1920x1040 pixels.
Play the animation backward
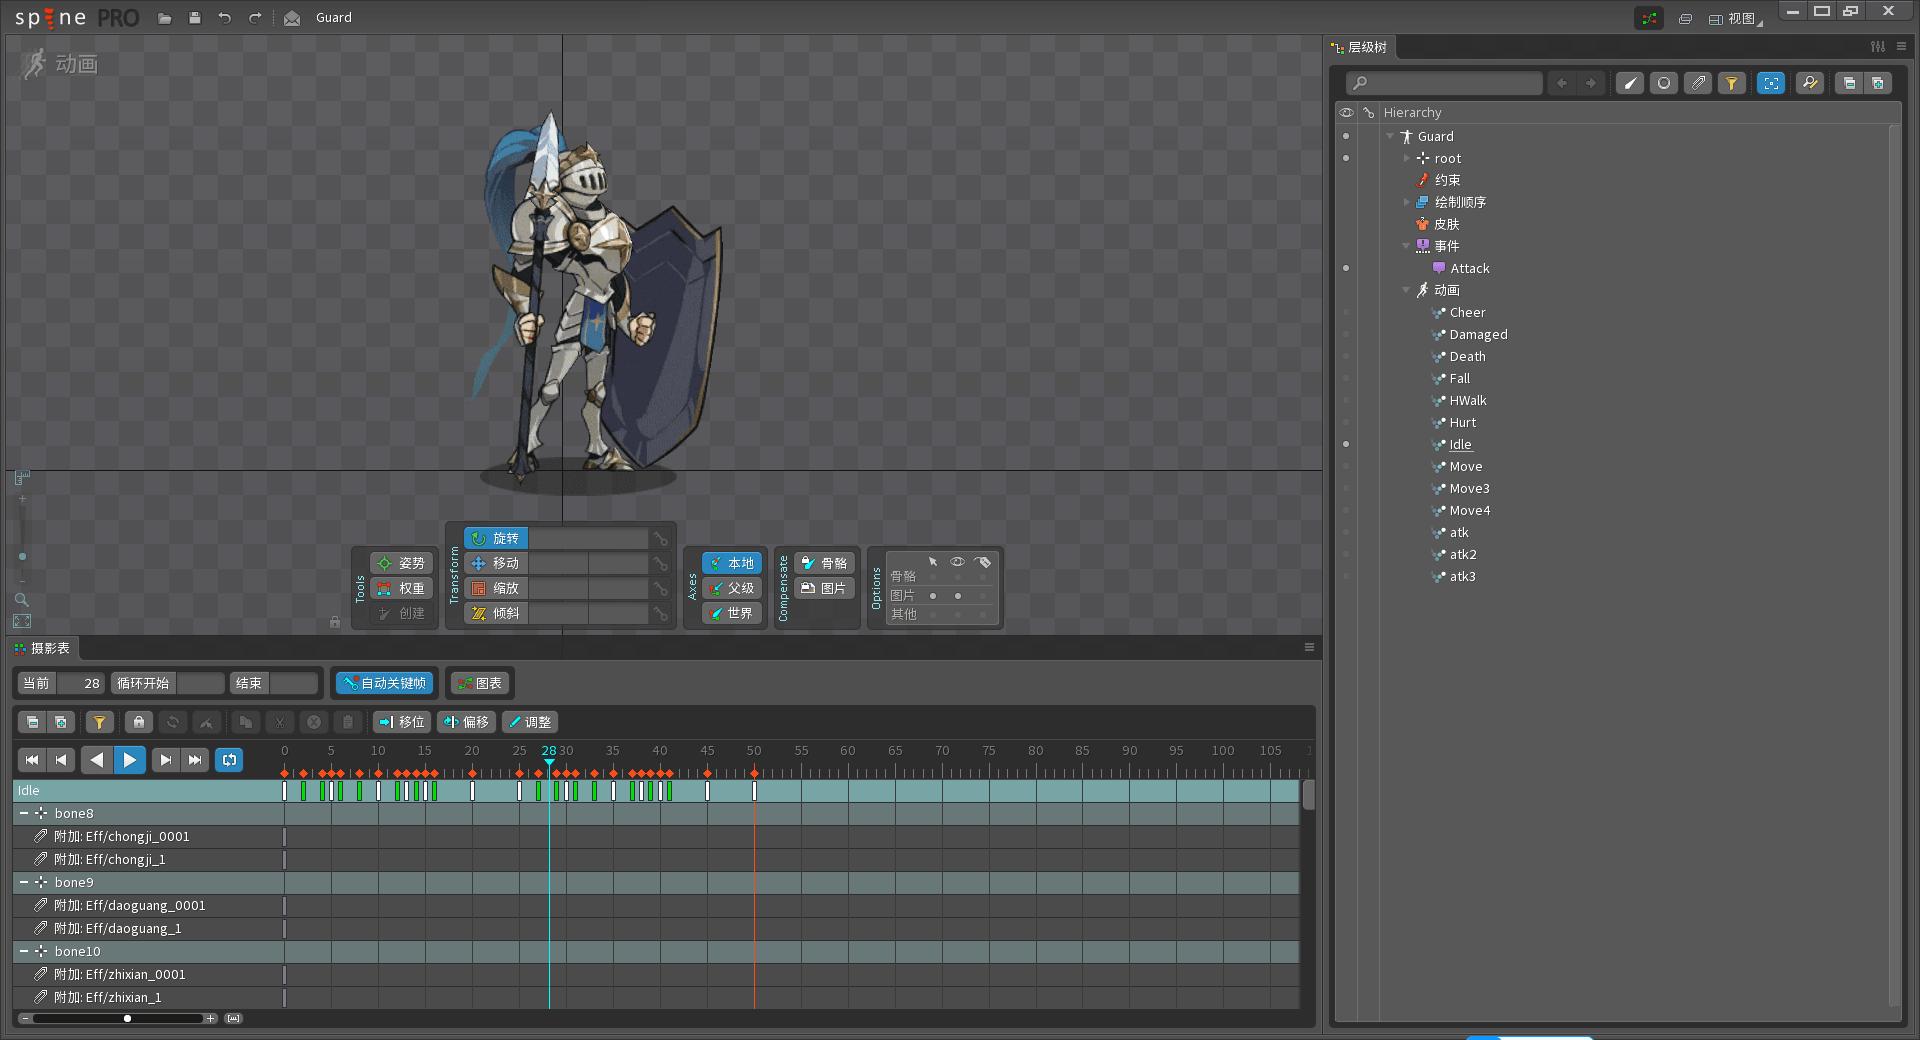97,760
